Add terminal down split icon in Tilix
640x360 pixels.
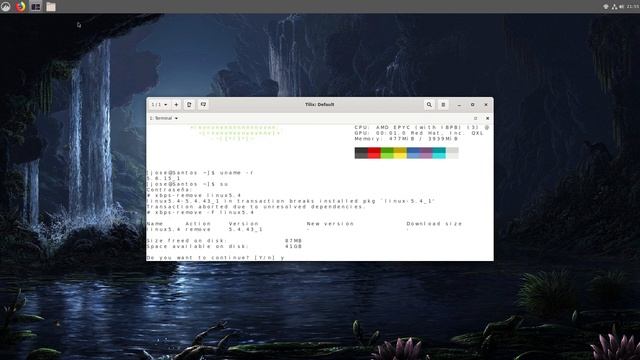click(x=203, y=104)
